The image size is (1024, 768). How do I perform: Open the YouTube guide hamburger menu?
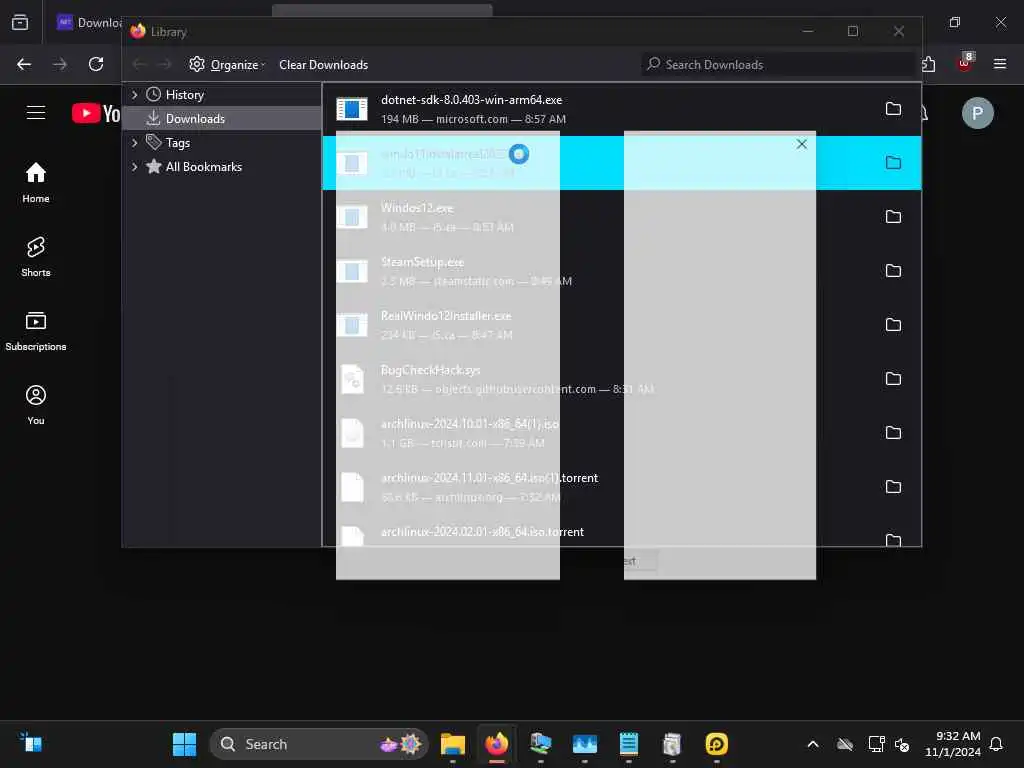click(x=36, y=112)
